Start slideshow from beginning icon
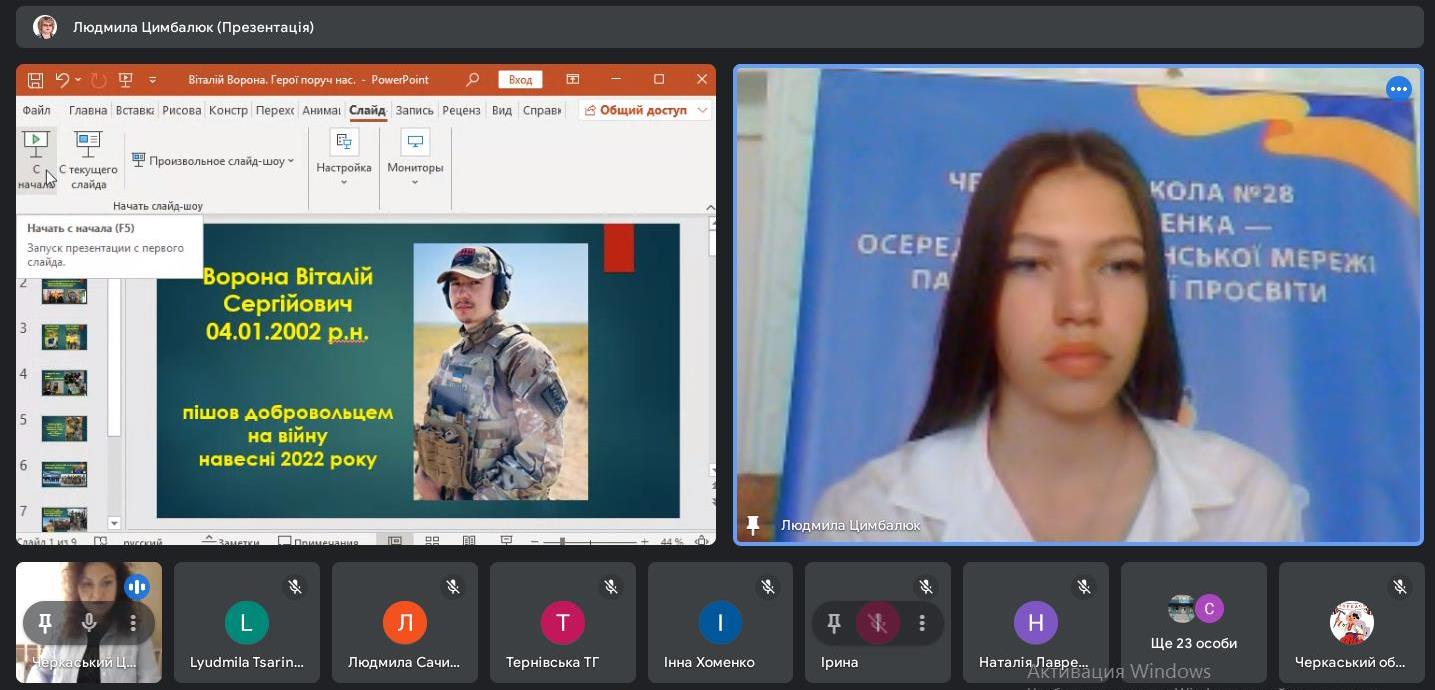This screenshot has width=1435, height=690. 36,145
